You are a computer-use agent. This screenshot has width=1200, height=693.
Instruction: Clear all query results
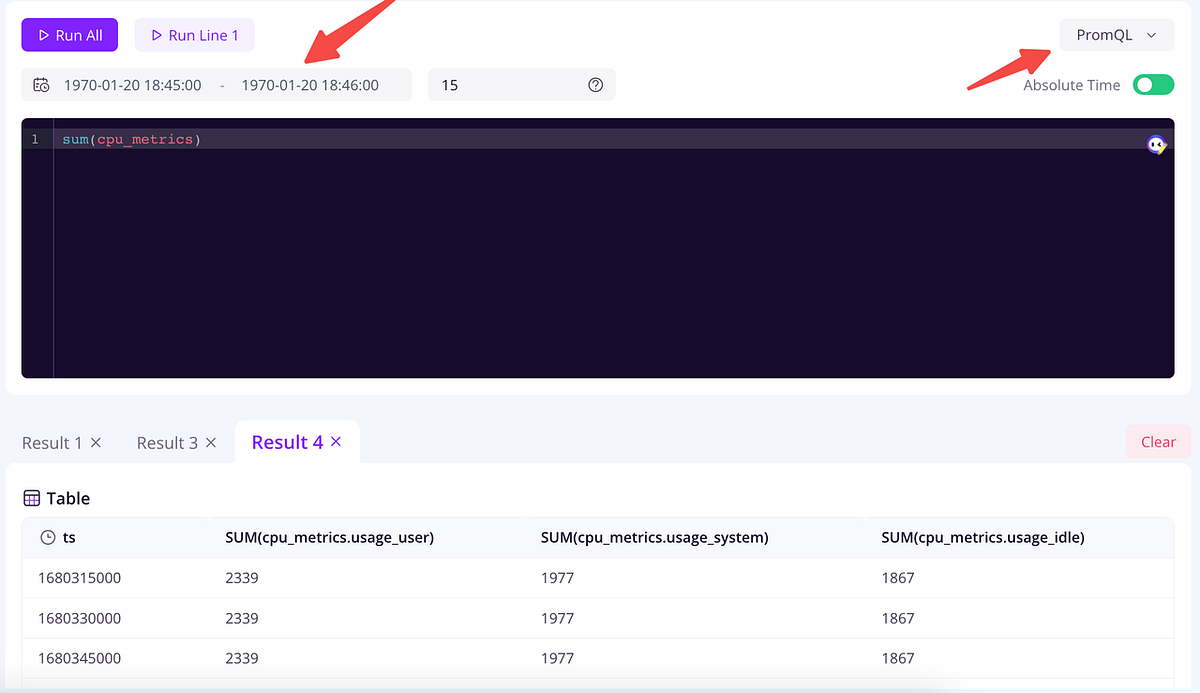(1157, 441)
